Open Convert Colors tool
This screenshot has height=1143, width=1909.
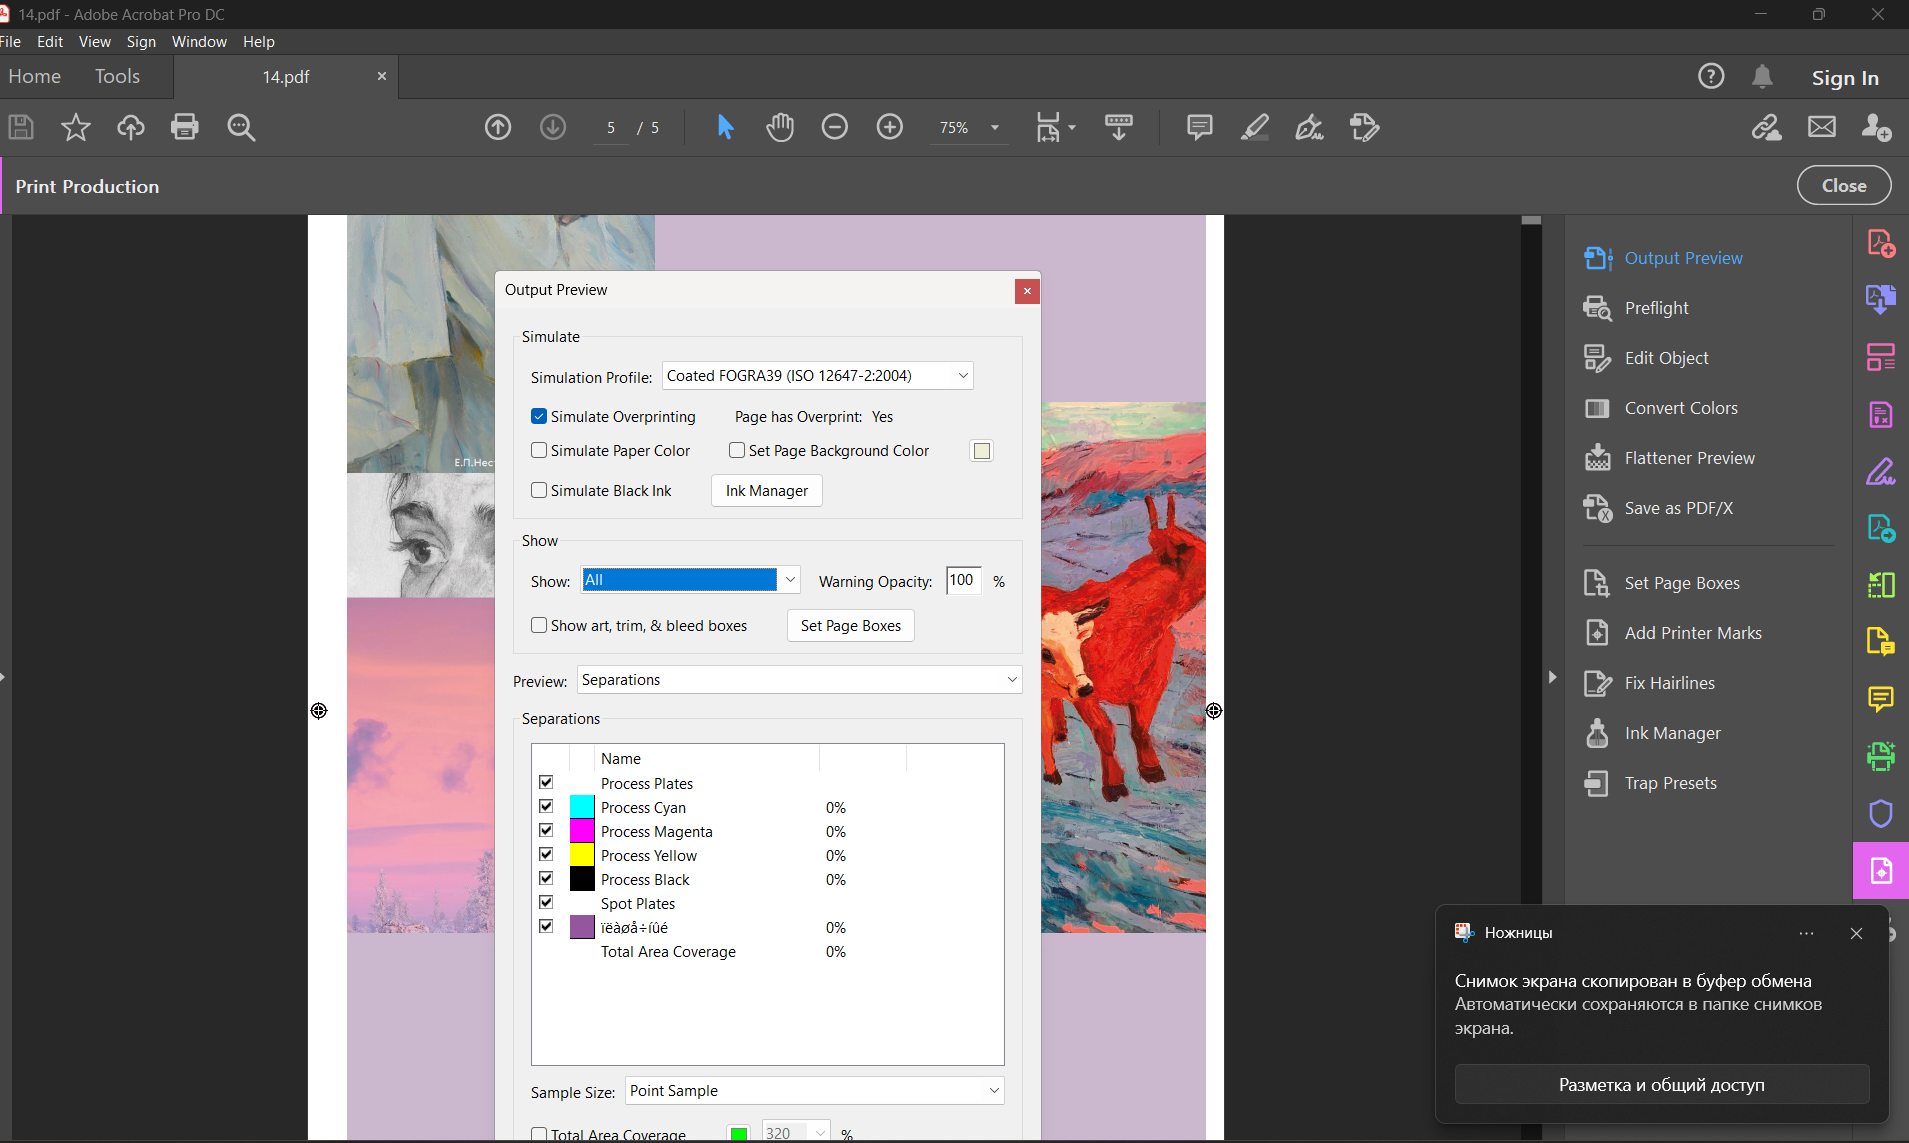(x=1681, y=408)
